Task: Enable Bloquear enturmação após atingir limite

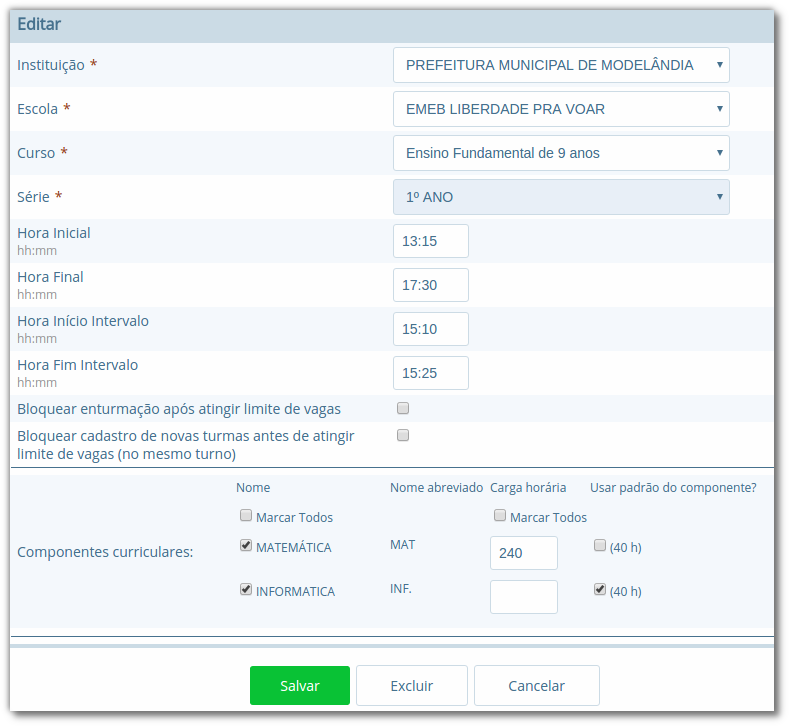Action: [x=403, y=408]
